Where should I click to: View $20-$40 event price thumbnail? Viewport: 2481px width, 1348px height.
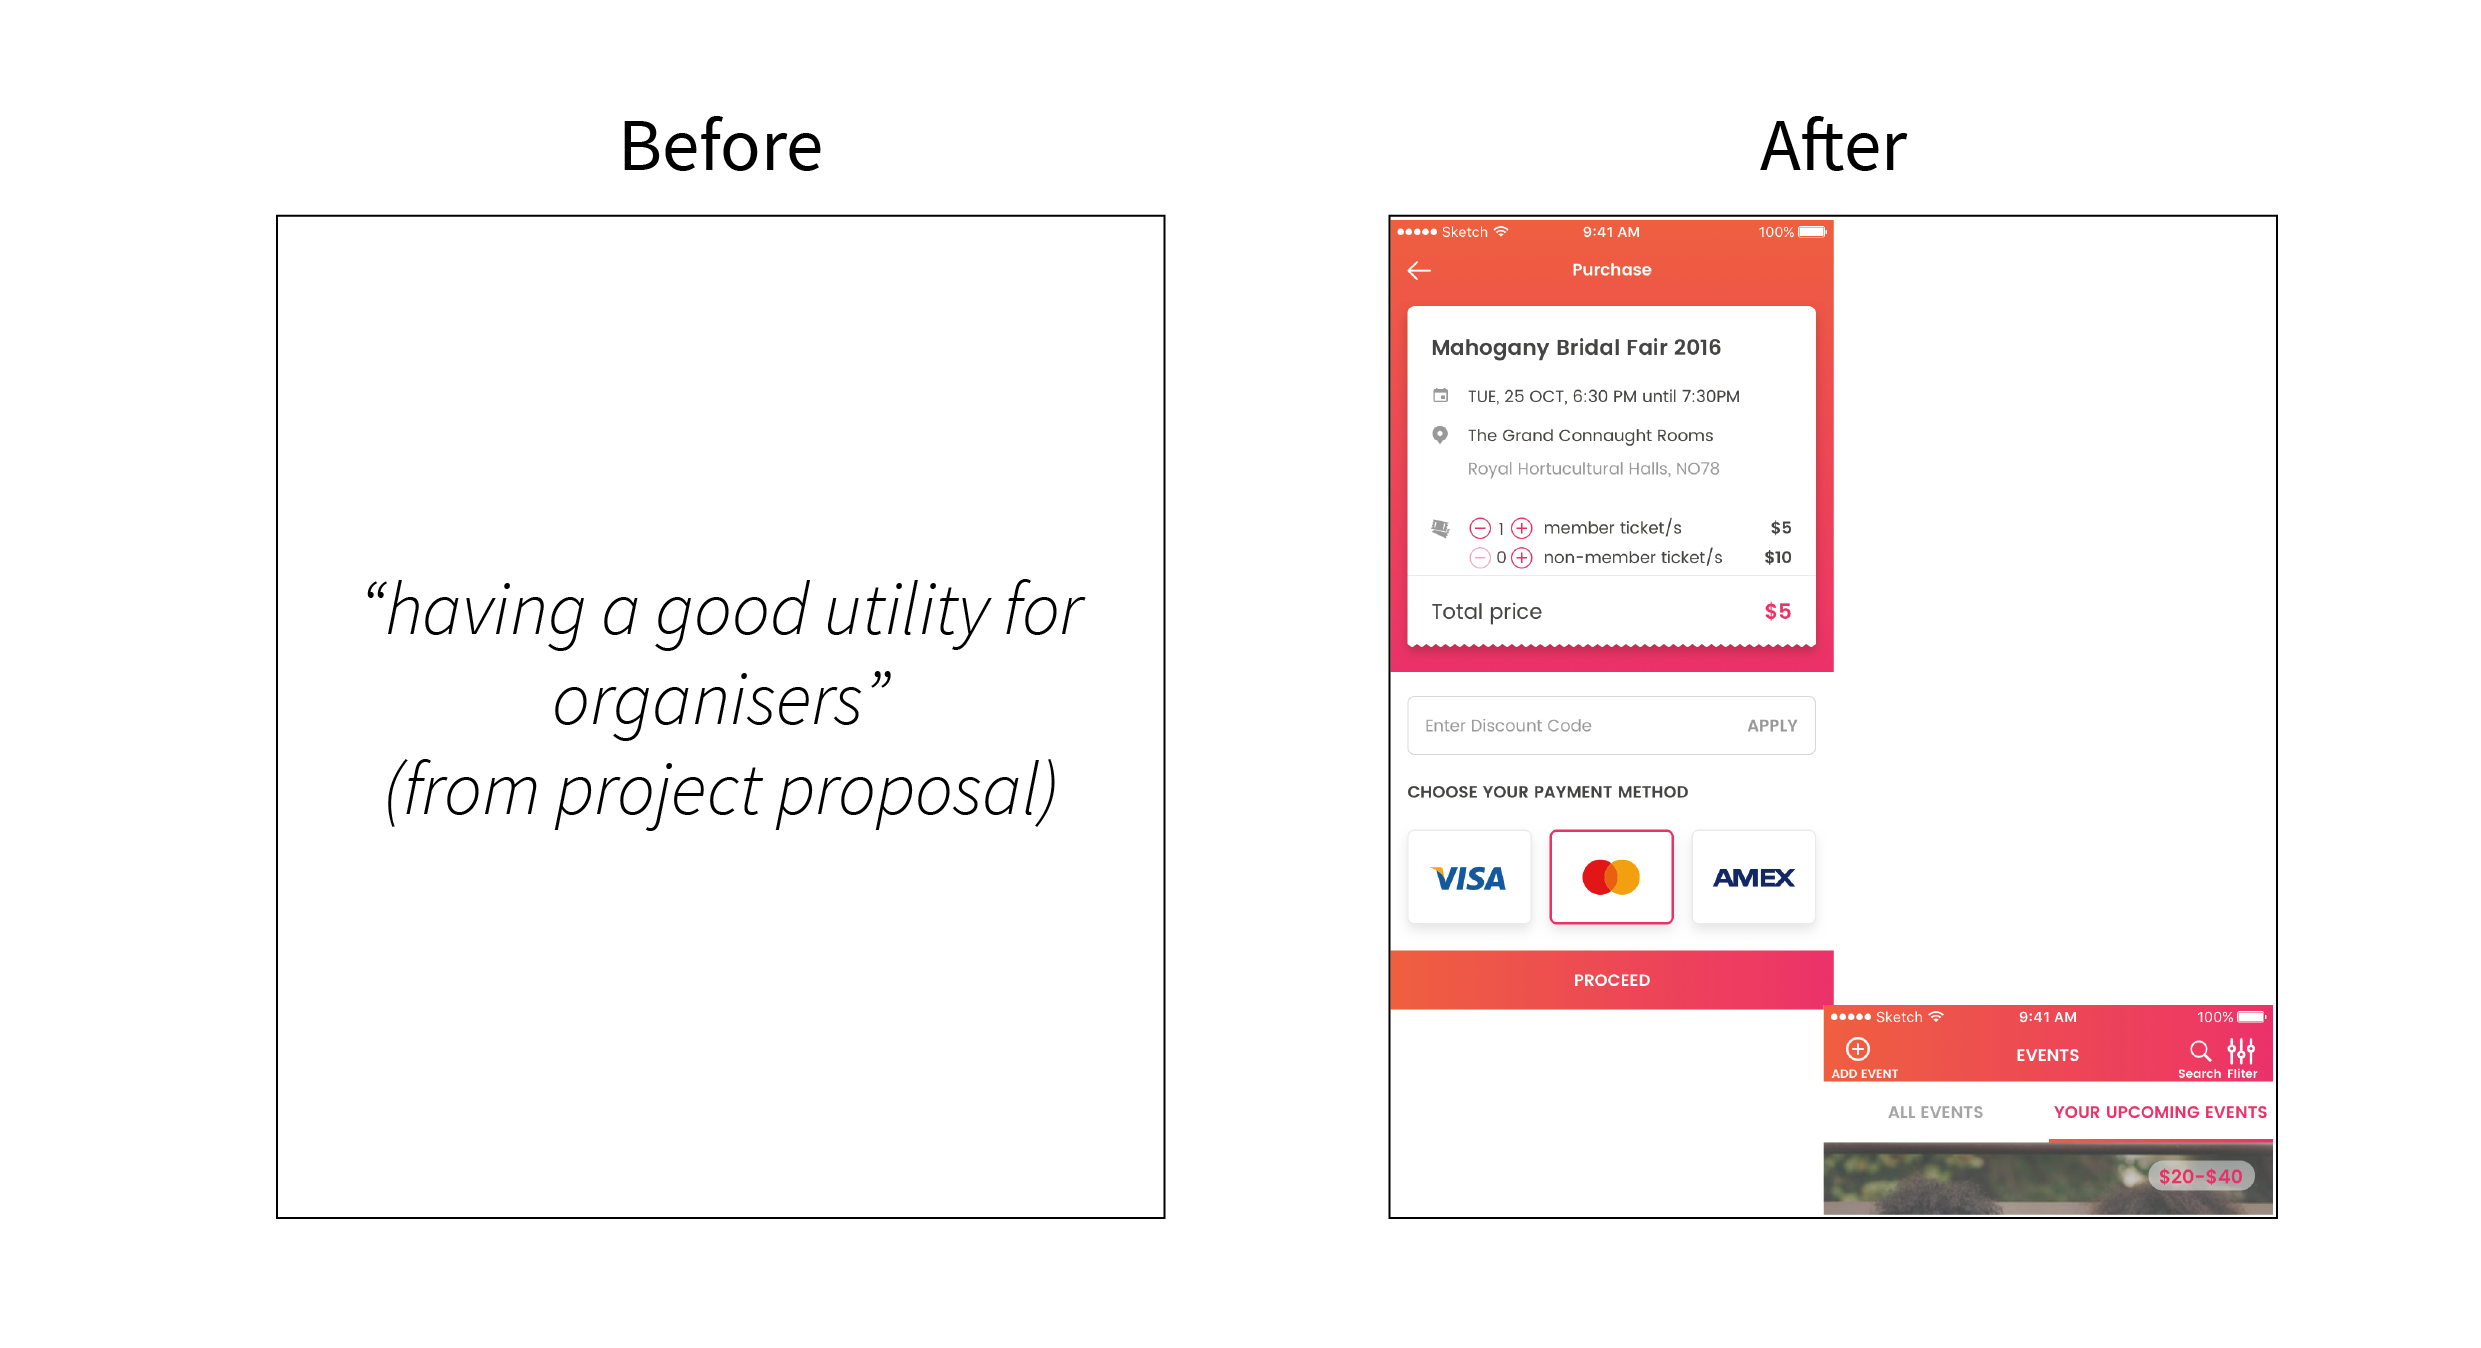click(x=2201, y=1223)
